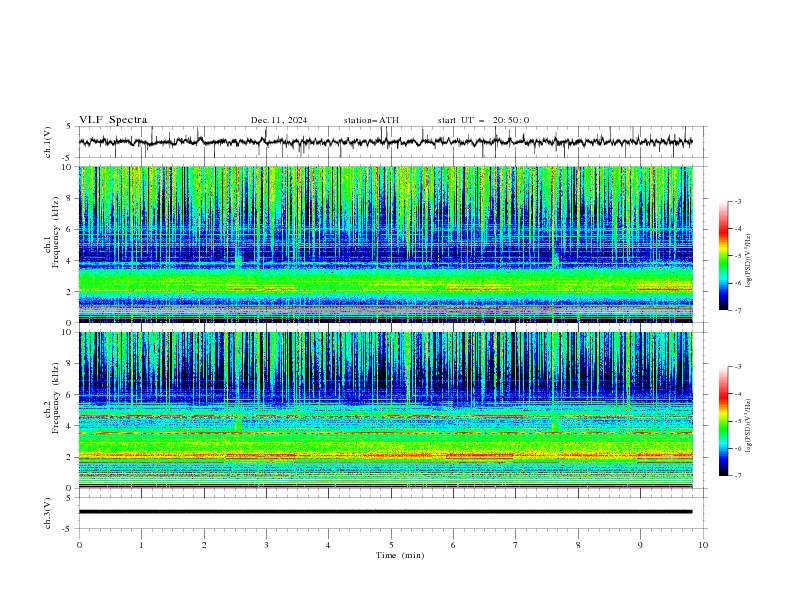Click the 'VLF Spectra' title text

[x=113, y=120]
